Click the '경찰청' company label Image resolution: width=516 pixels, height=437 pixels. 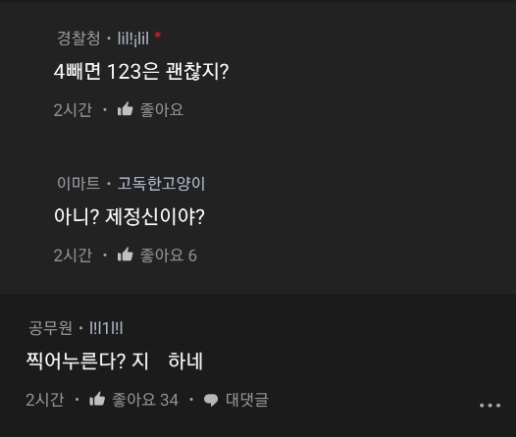coord(79,38)
